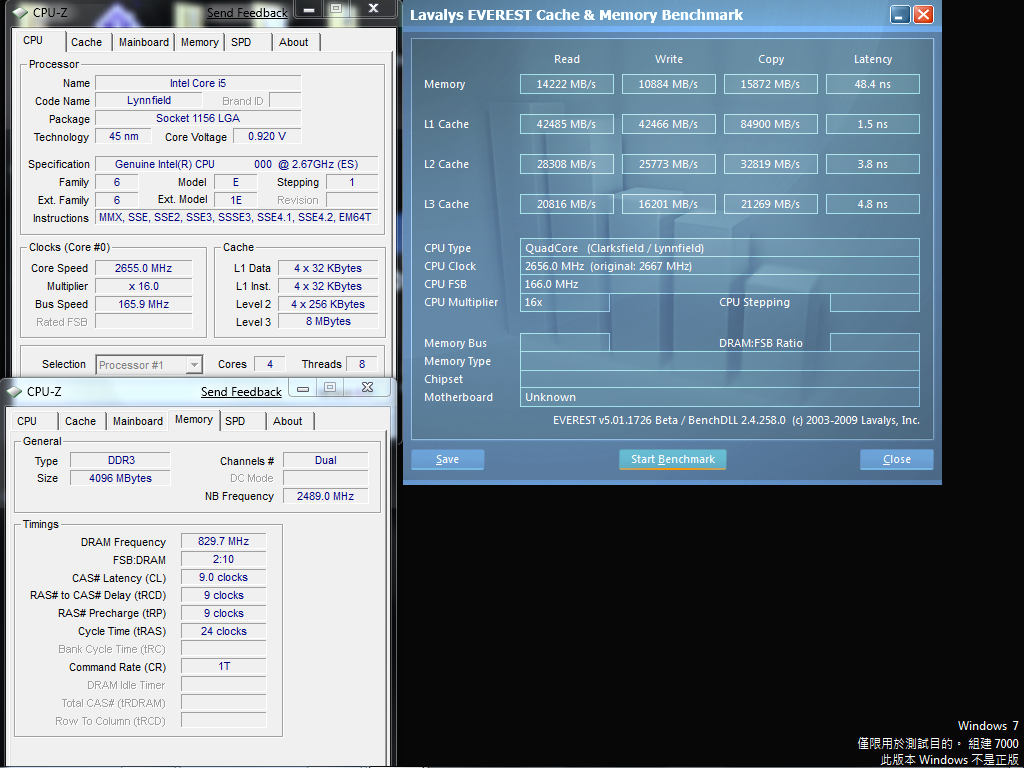Switch to Memory tab in upper CPU-Z window
The height and width of the screenshot is (768, 1024).
(x=199, y=42)
